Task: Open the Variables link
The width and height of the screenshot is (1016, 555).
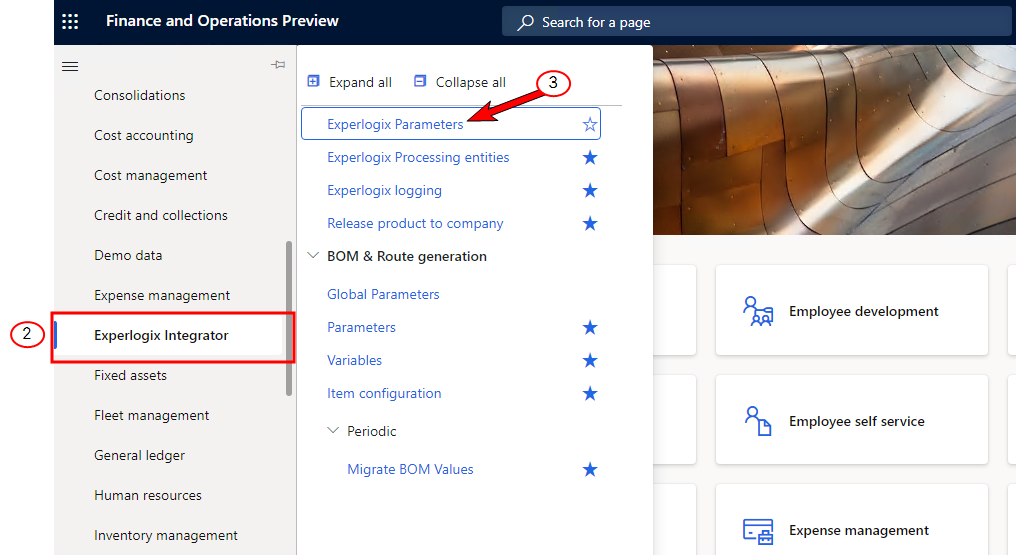Action: click(x=354, y=361)
